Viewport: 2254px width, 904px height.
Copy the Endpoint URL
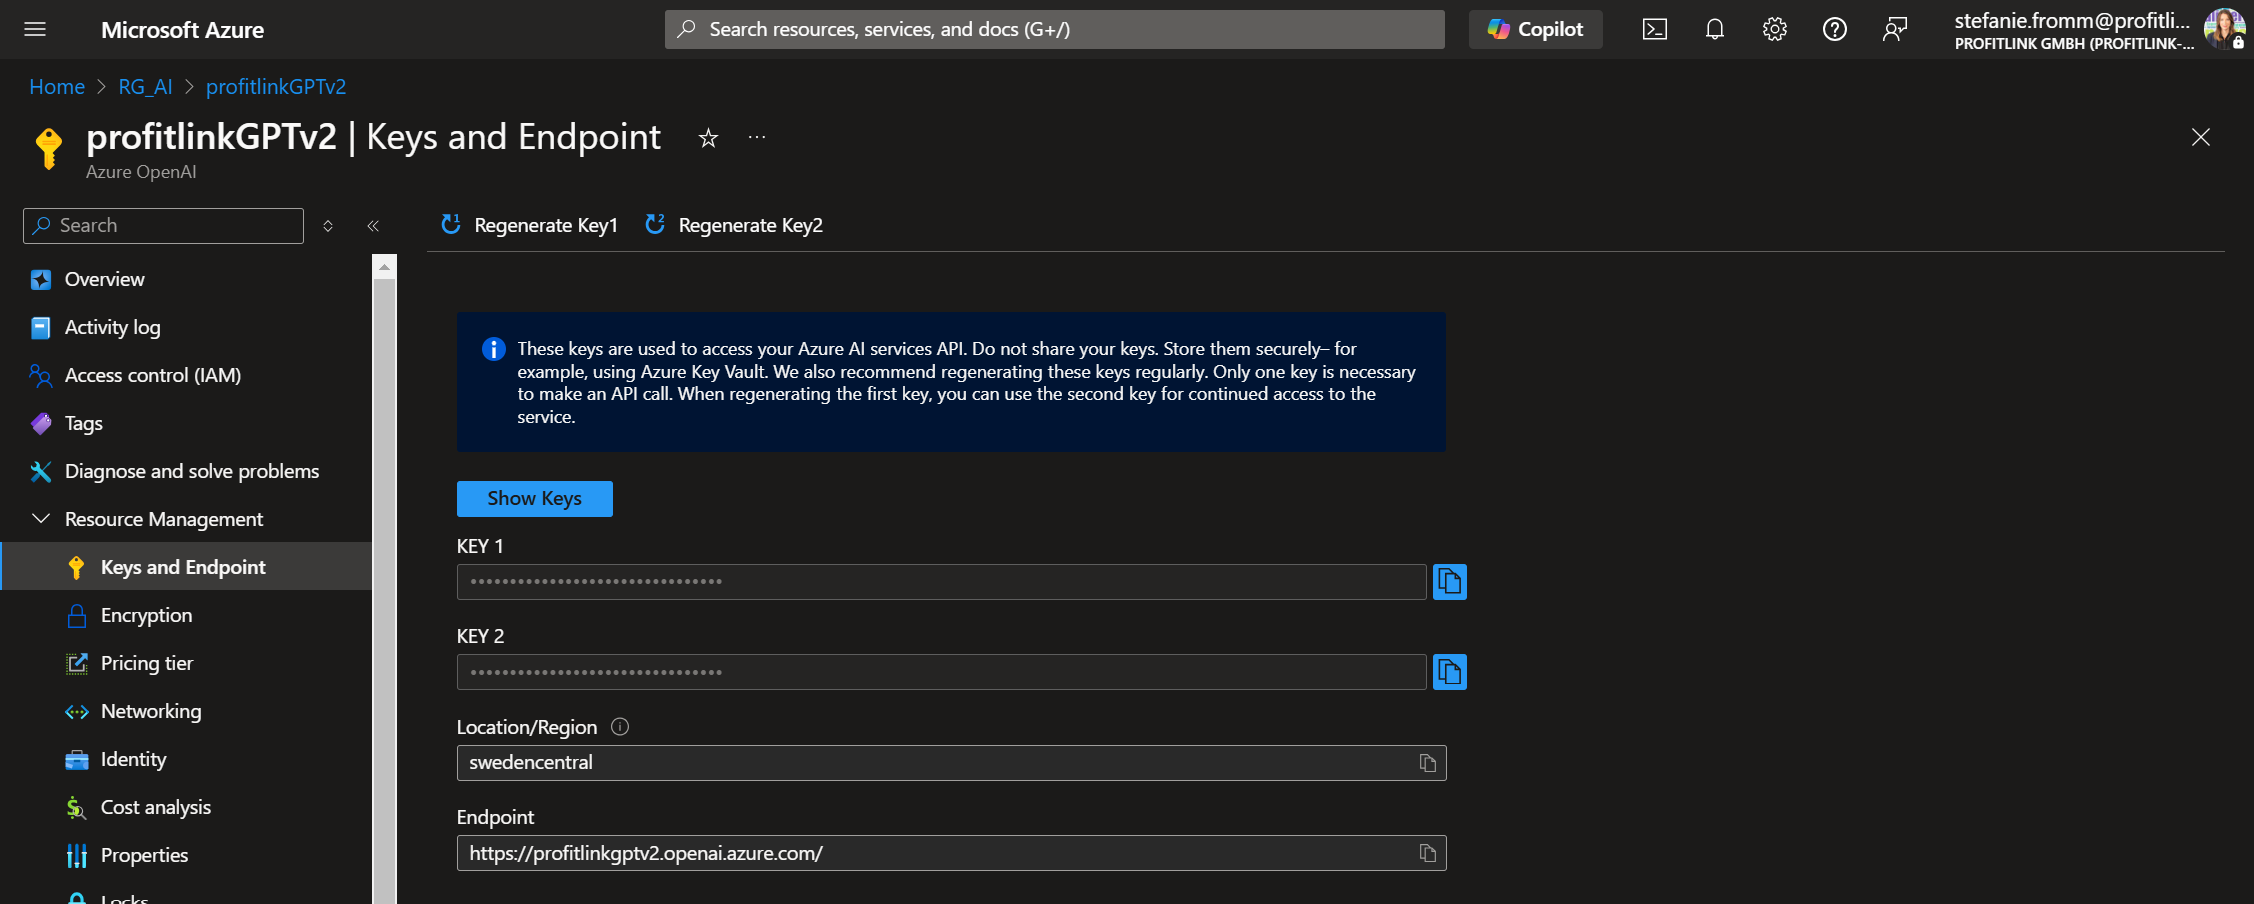(1428, 853)
